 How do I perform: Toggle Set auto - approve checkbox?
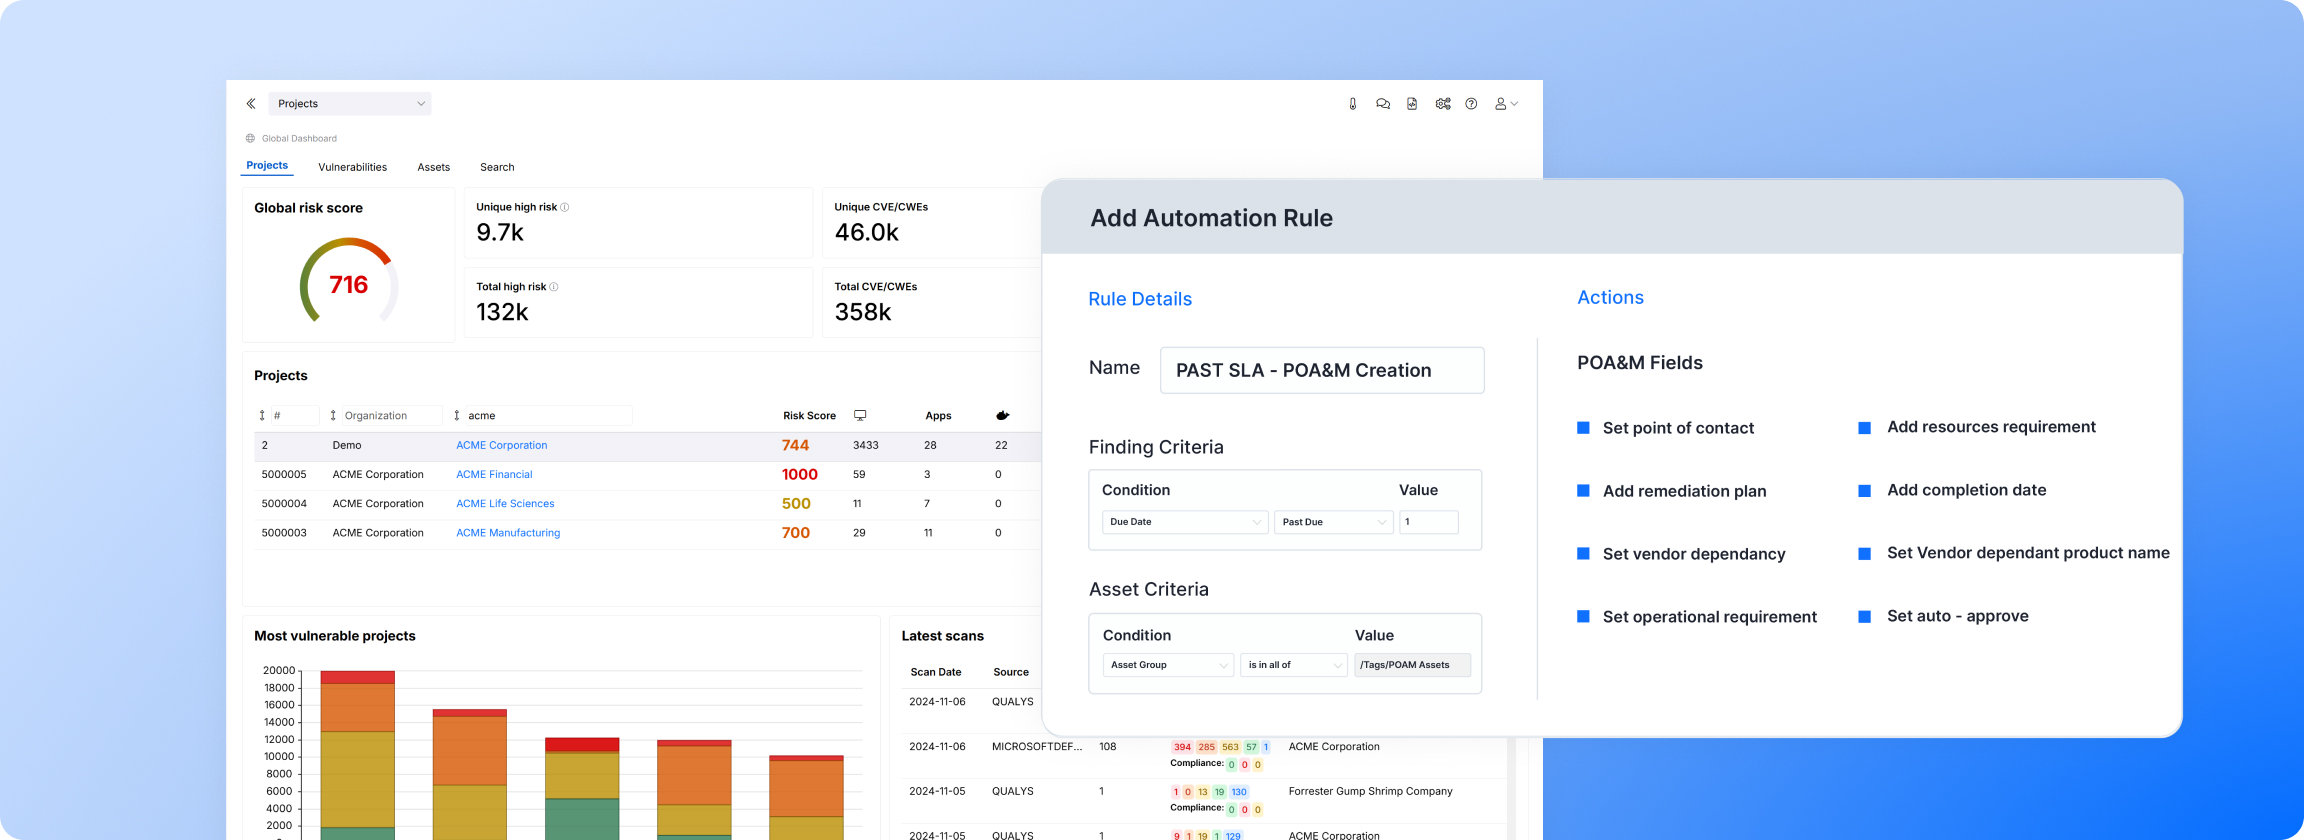1864,617
